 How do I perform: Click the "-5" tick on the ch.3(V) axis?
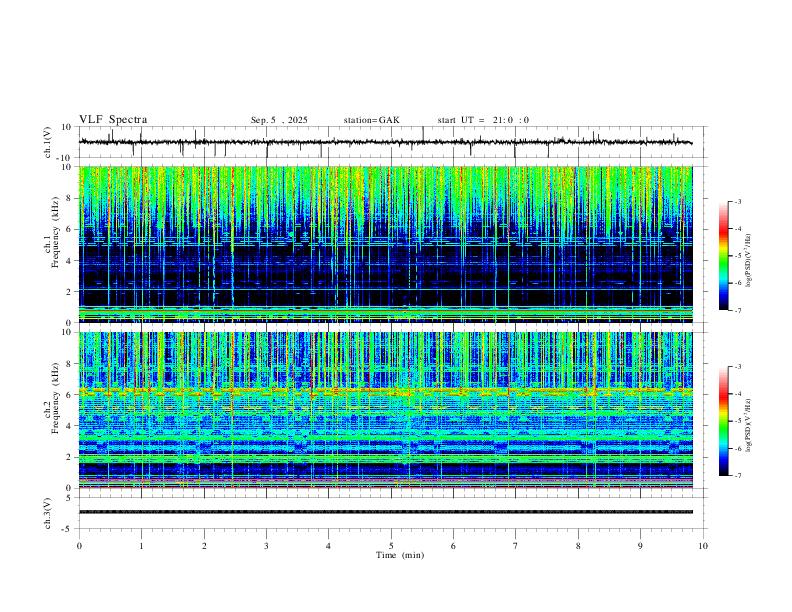click(68, 529)
